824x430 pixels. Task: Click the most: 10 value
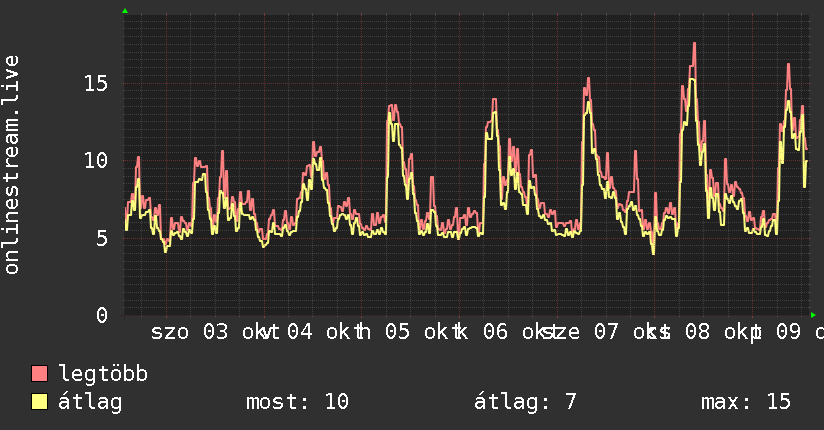[297, 402]
